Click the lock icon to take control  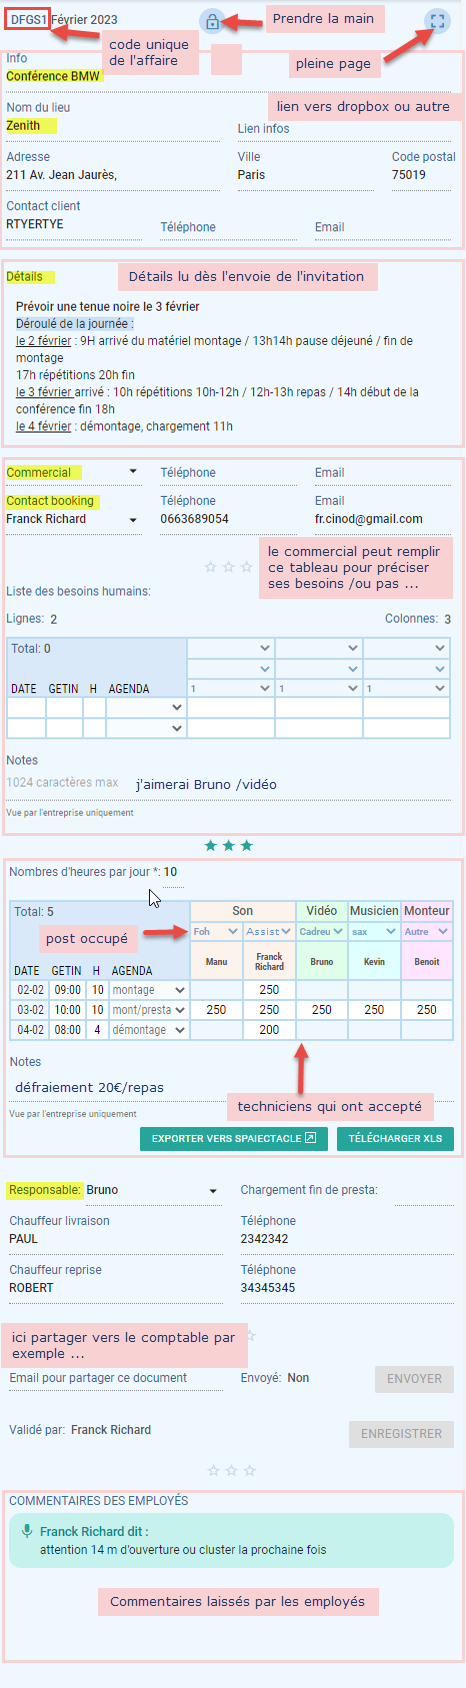212,22
